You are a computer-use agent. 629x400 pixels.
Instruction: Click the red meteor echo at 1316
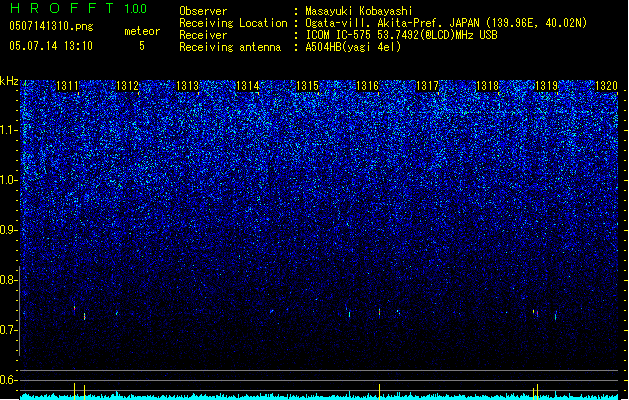click(x=379, y=313)
